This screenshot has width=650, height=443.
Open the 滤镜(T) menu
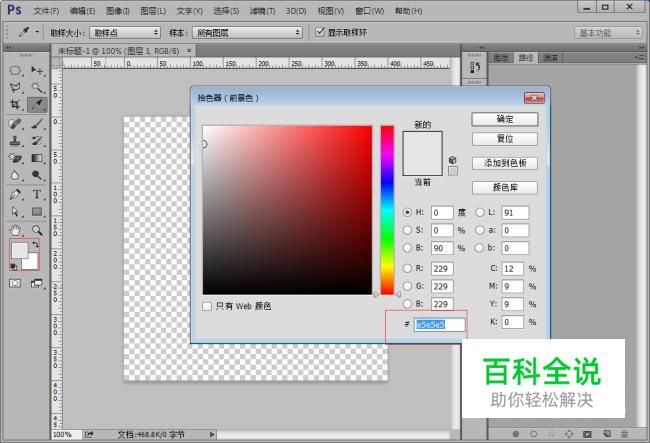[x=262, y=11]
